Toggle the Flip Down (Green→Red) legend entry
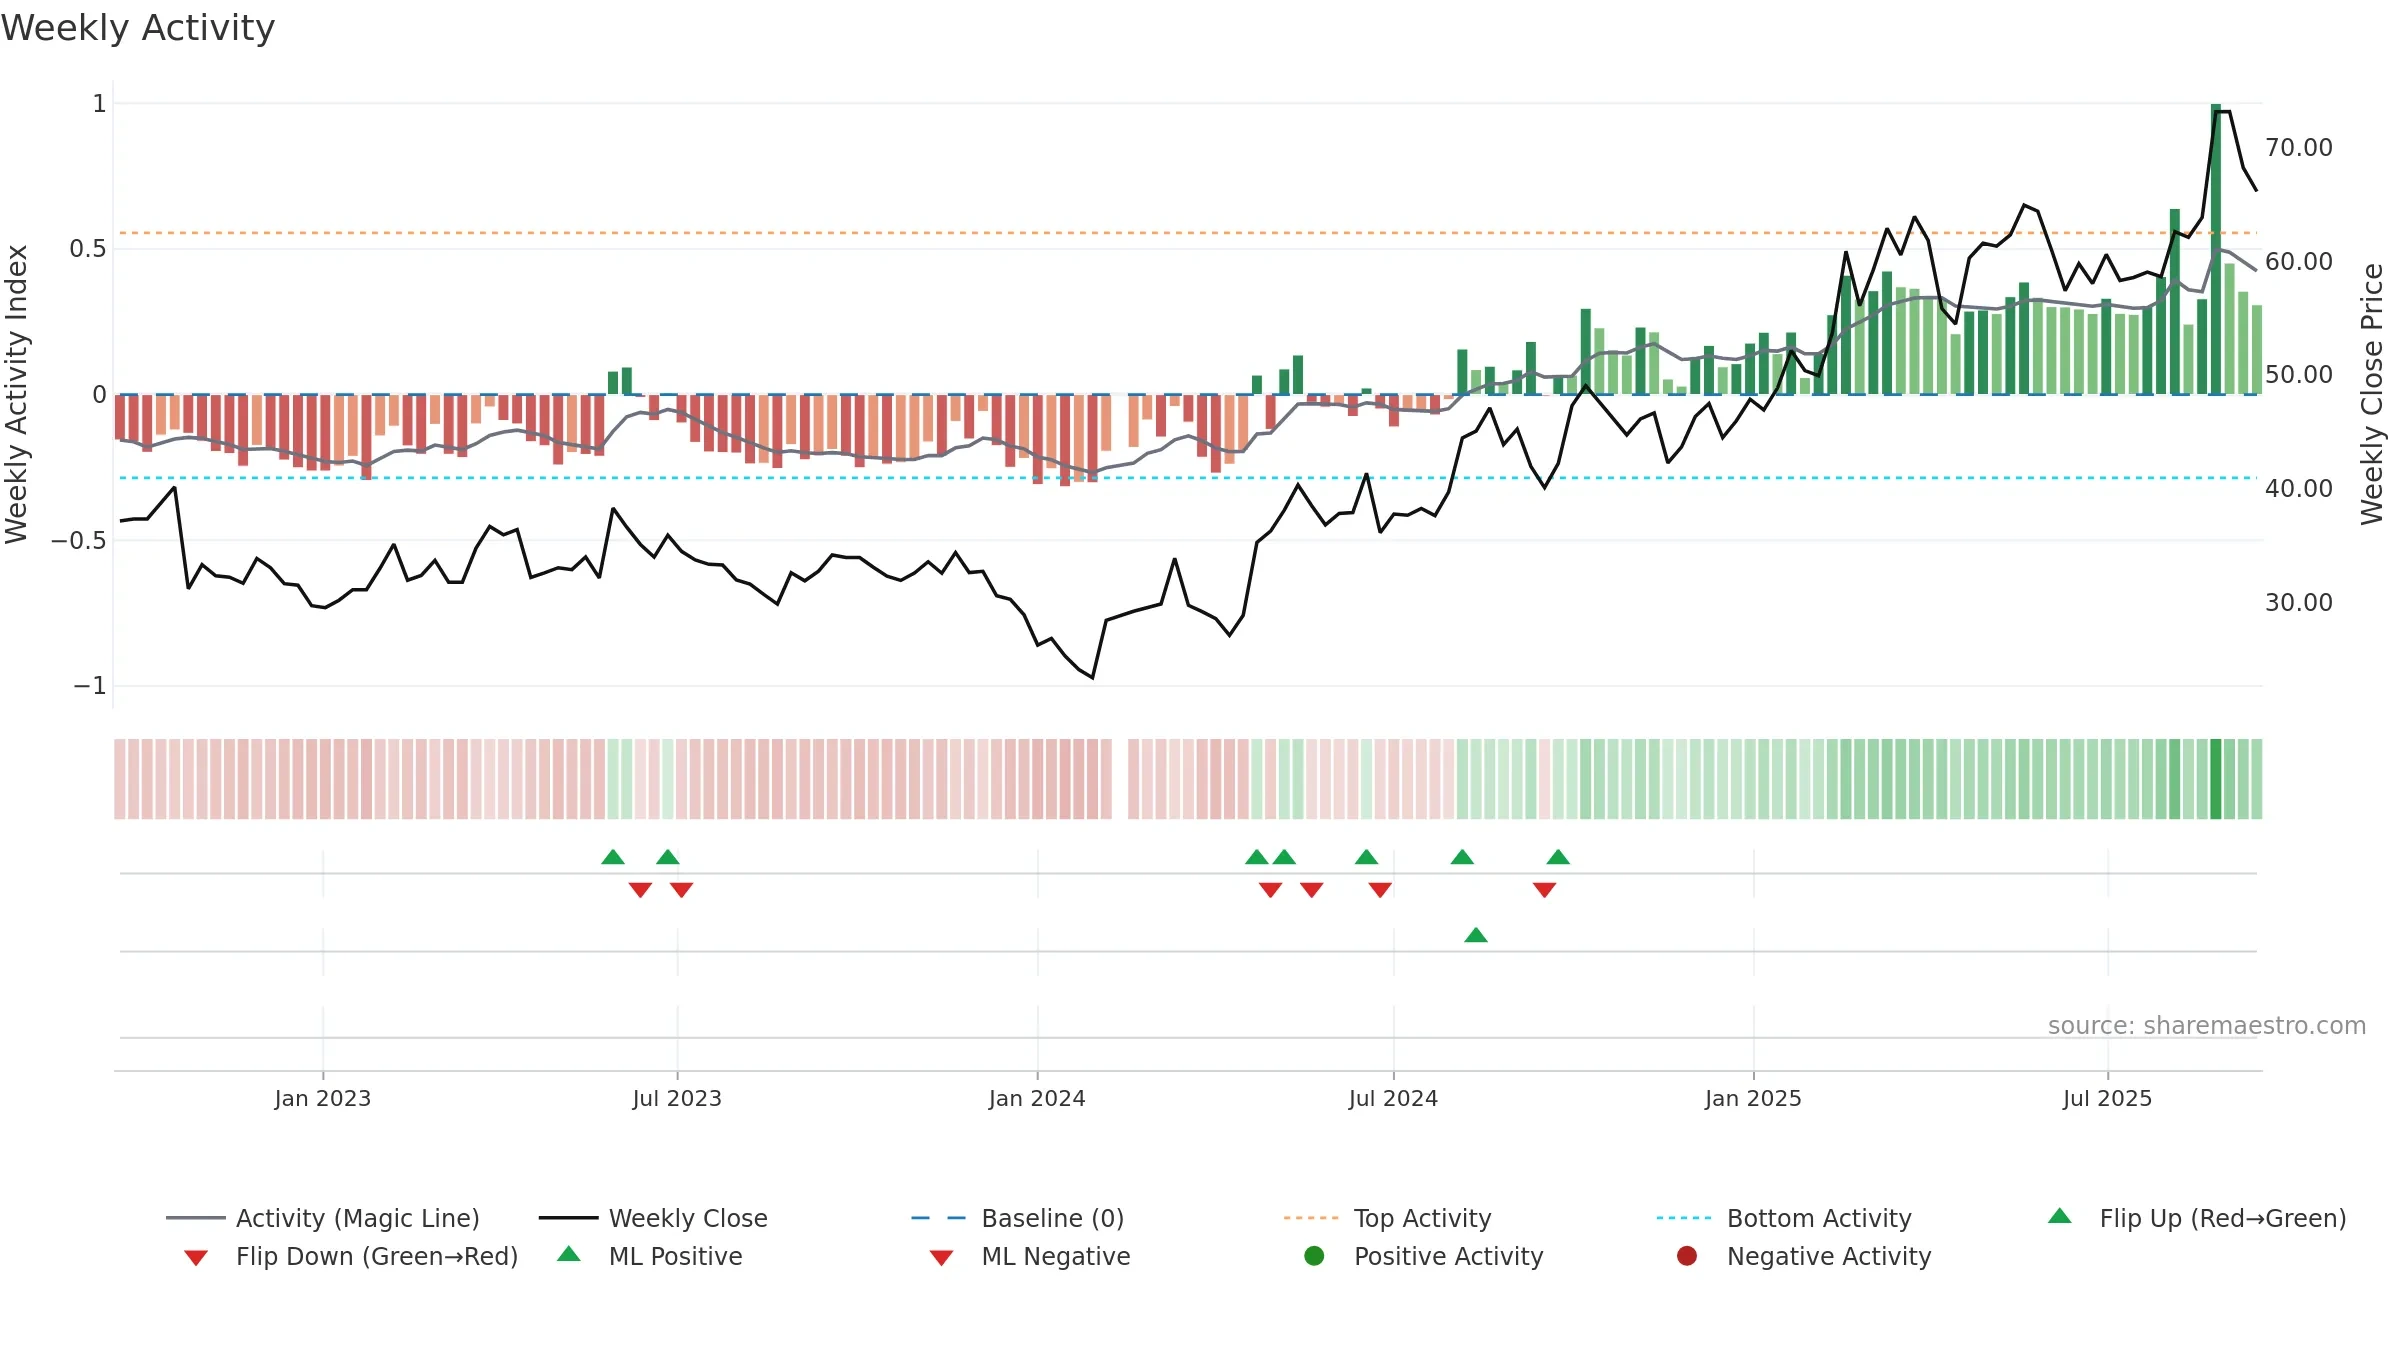This screenshot has width=2400, height=1350. (x=351, y=1256)
